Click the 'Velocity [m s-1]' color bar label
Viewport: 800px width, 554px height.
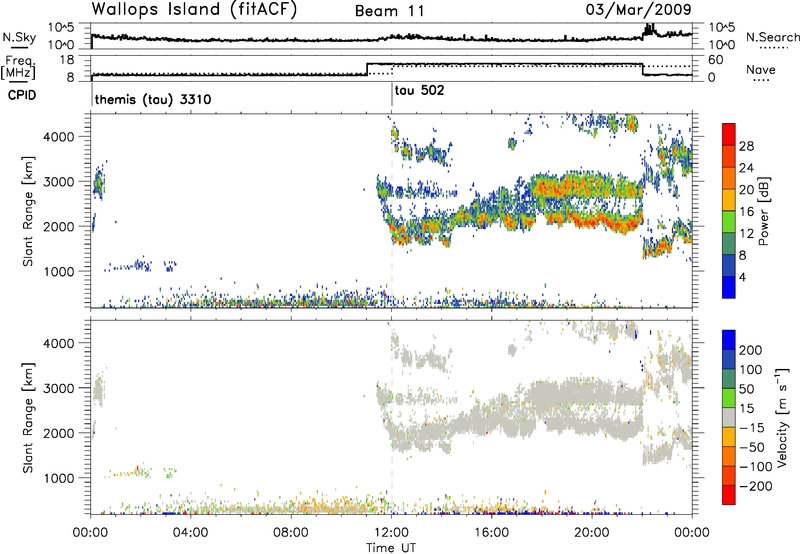click(x=783, y=417)
